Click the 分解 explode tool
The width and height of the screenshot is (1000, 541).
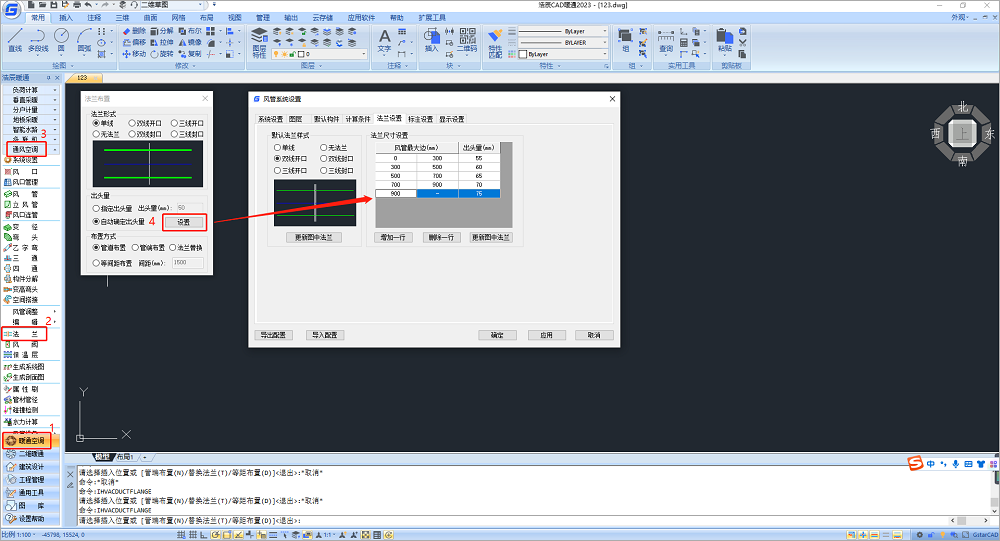pyautogui.click(x=162, y=31)
